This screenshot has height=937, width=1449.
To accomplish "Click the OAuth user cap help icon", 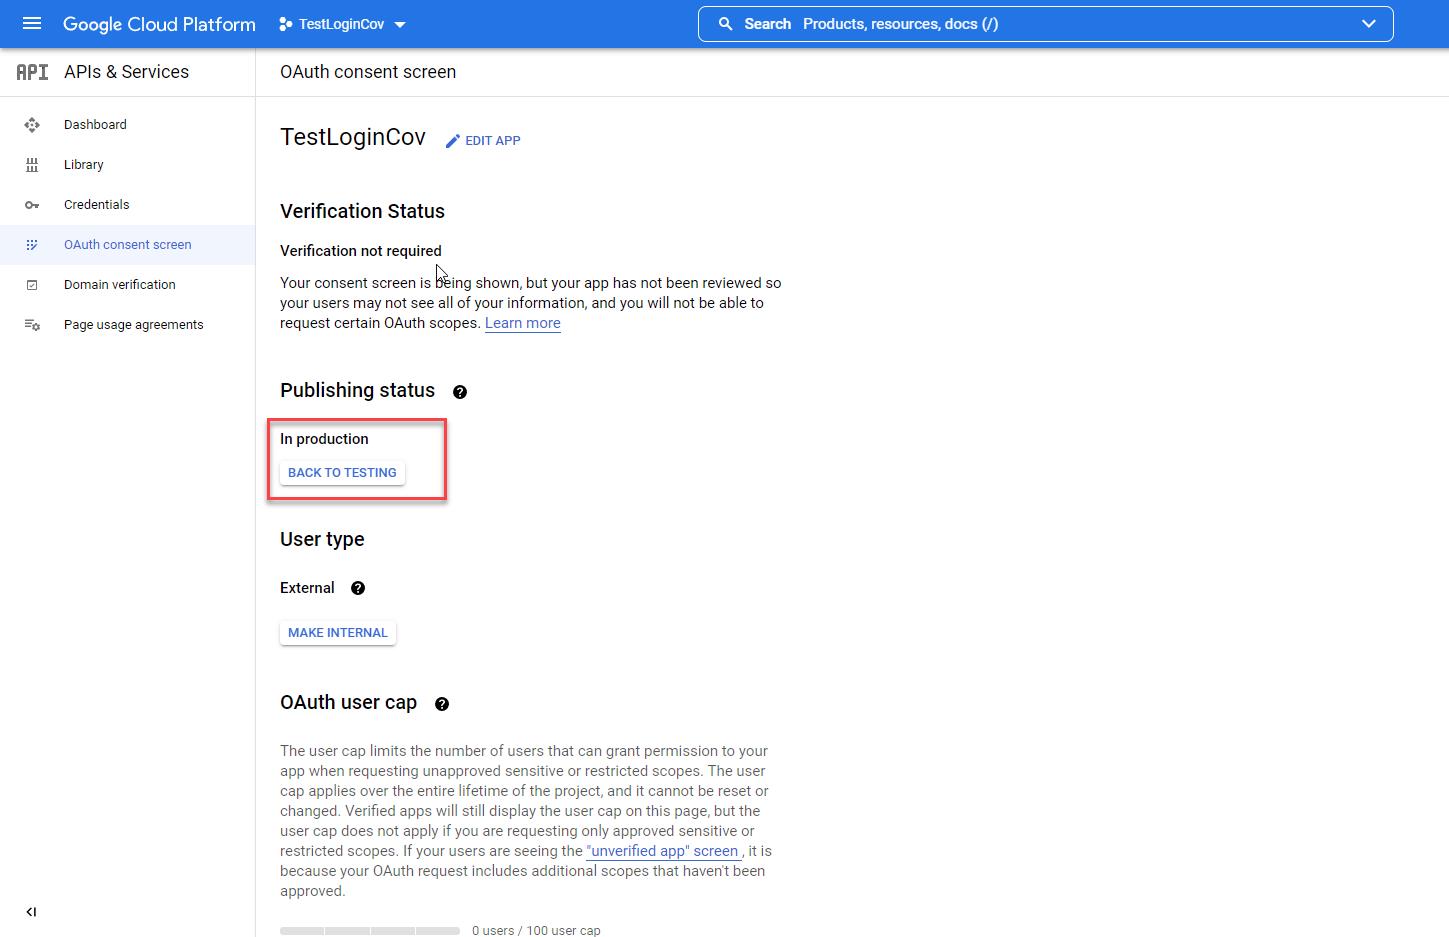I will (x=442, y=704).
